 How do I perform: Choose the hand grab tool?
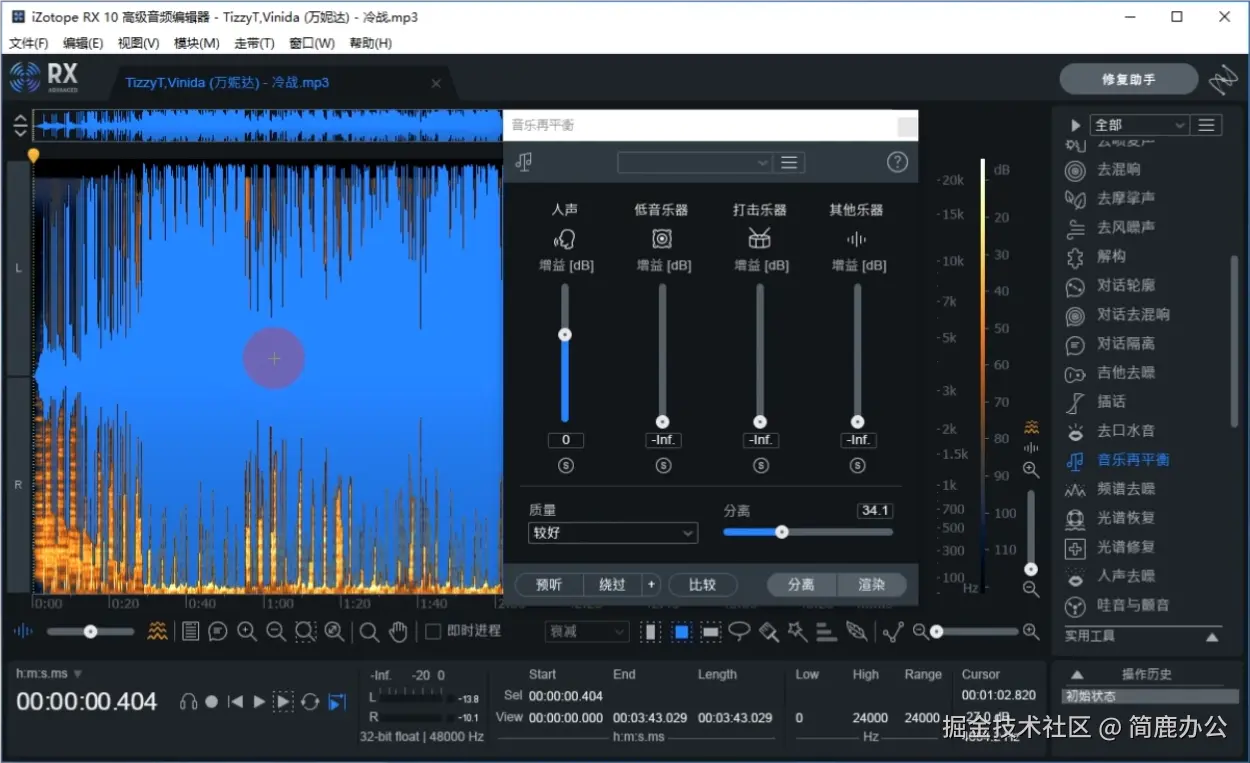398,631
